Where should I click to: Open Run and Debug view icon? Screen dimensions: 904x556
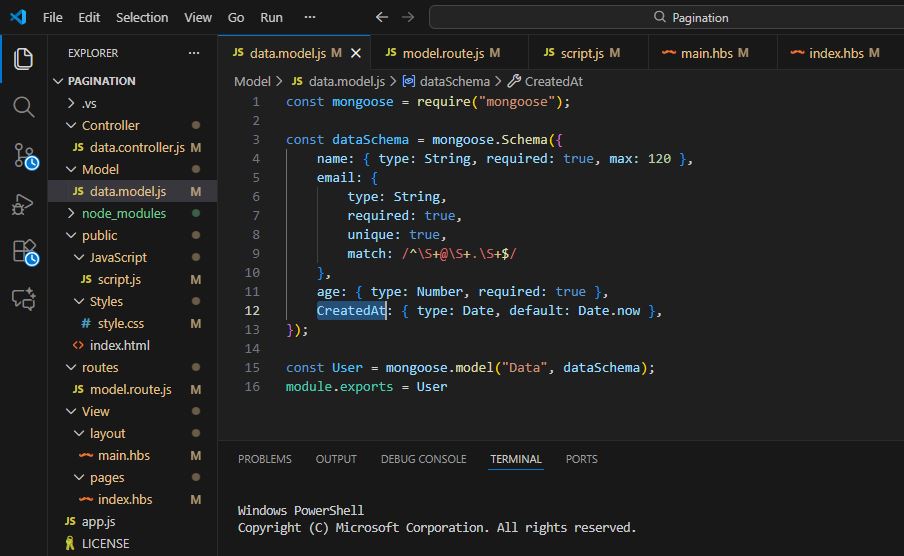24,204
